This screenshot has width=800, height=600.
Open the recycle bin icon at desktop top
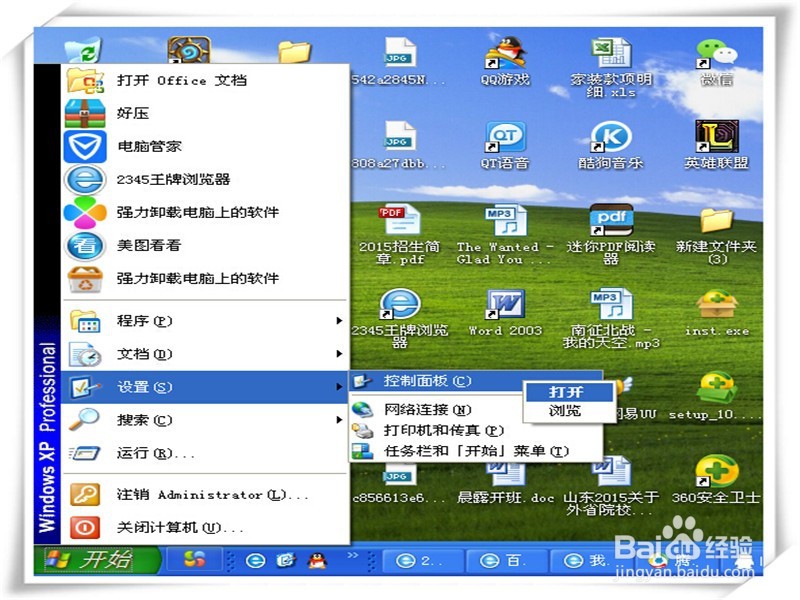[84, 50]
